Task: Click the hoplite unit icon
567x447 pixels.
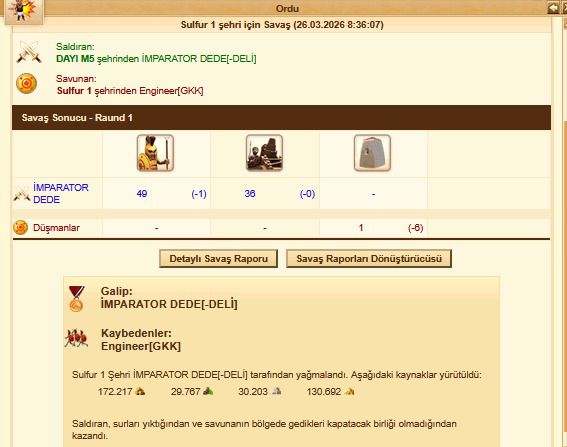Action: click(x=155, y=153)
